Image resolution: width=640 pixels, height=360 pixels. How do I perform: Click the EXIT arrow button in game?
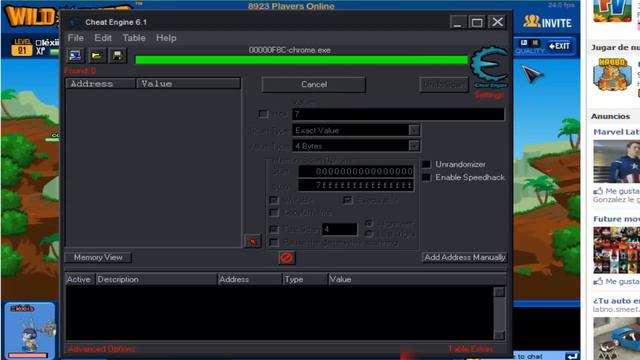[x=559, y=46]
